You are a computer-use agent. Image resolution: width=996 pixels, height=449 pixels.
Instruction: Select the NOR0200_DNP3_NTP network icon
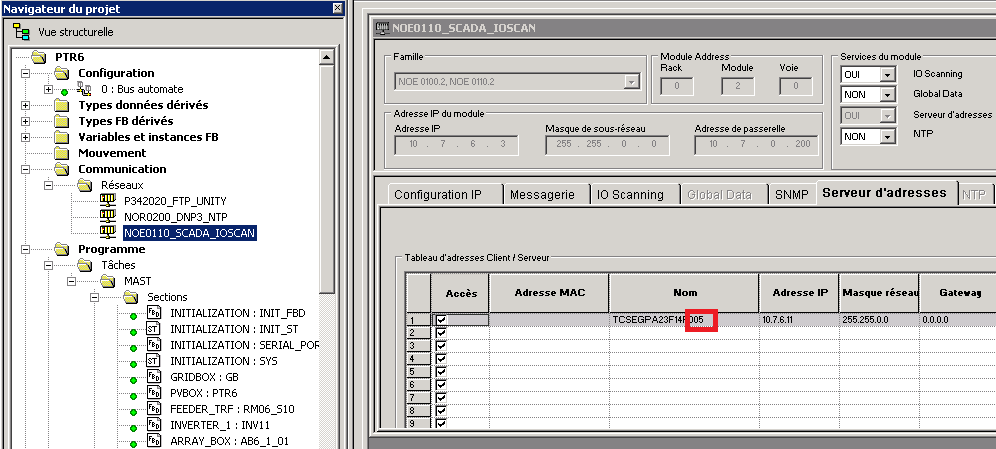[x=108, y=217]
